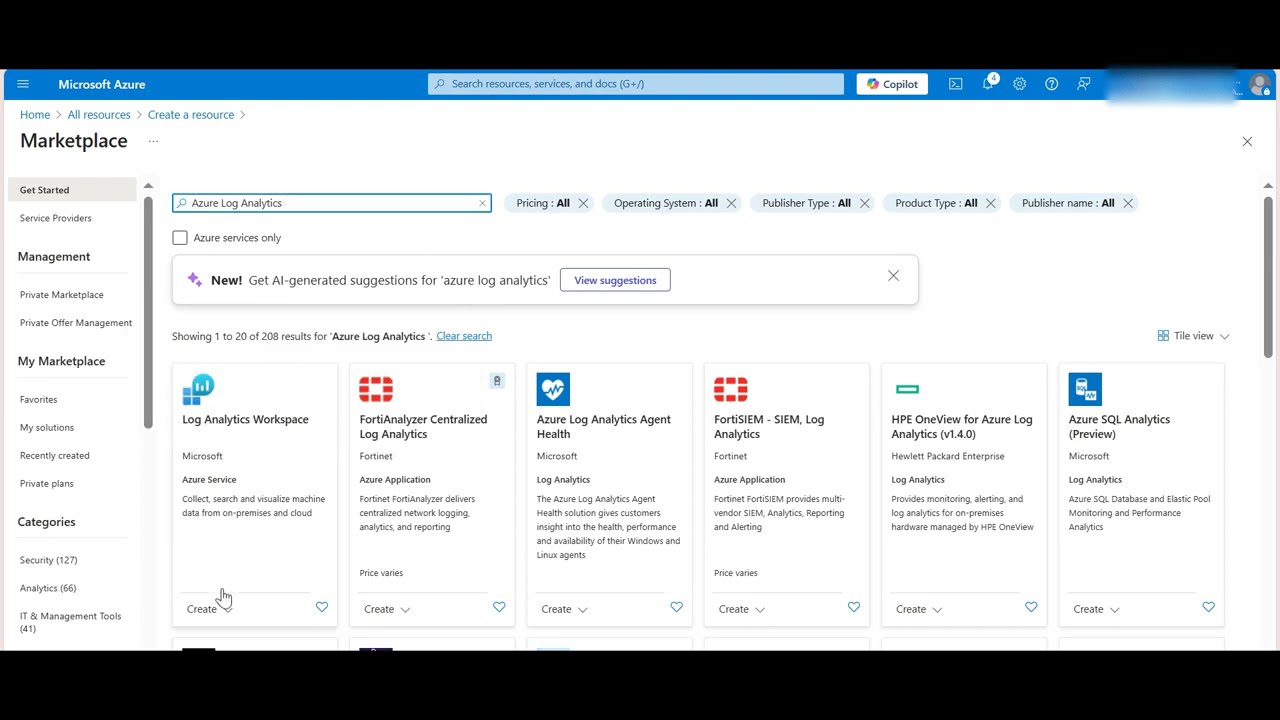Remove the Pricing filter
1280x720 pixels.
coord(583,203)
